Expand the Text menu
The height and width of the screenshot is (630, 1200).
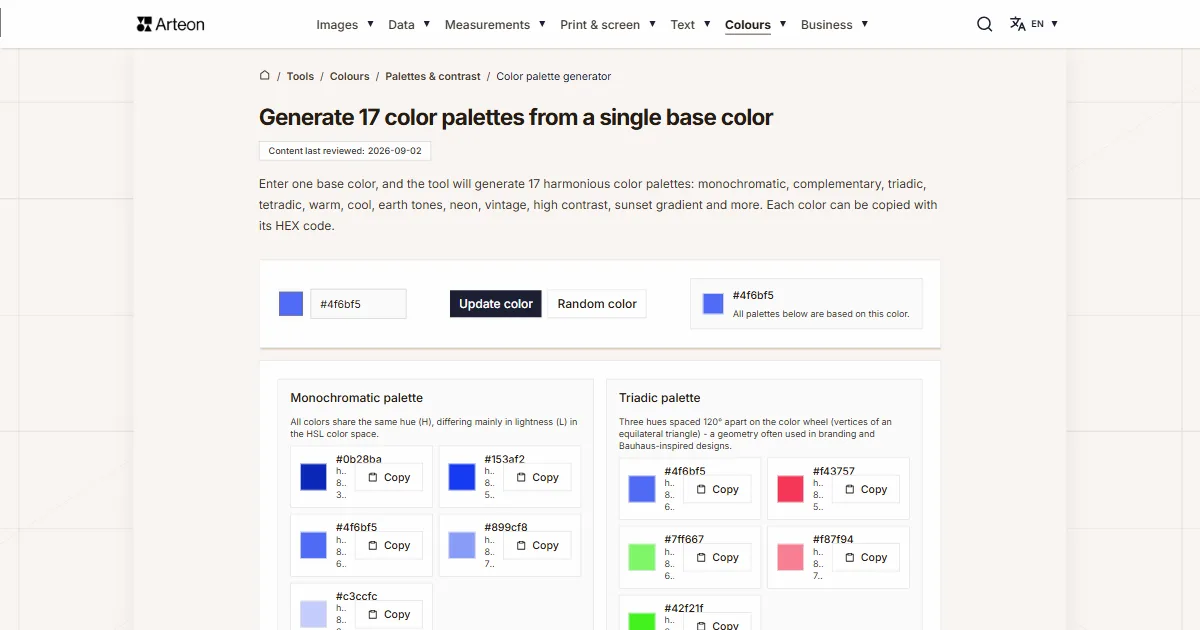point(690,24)
